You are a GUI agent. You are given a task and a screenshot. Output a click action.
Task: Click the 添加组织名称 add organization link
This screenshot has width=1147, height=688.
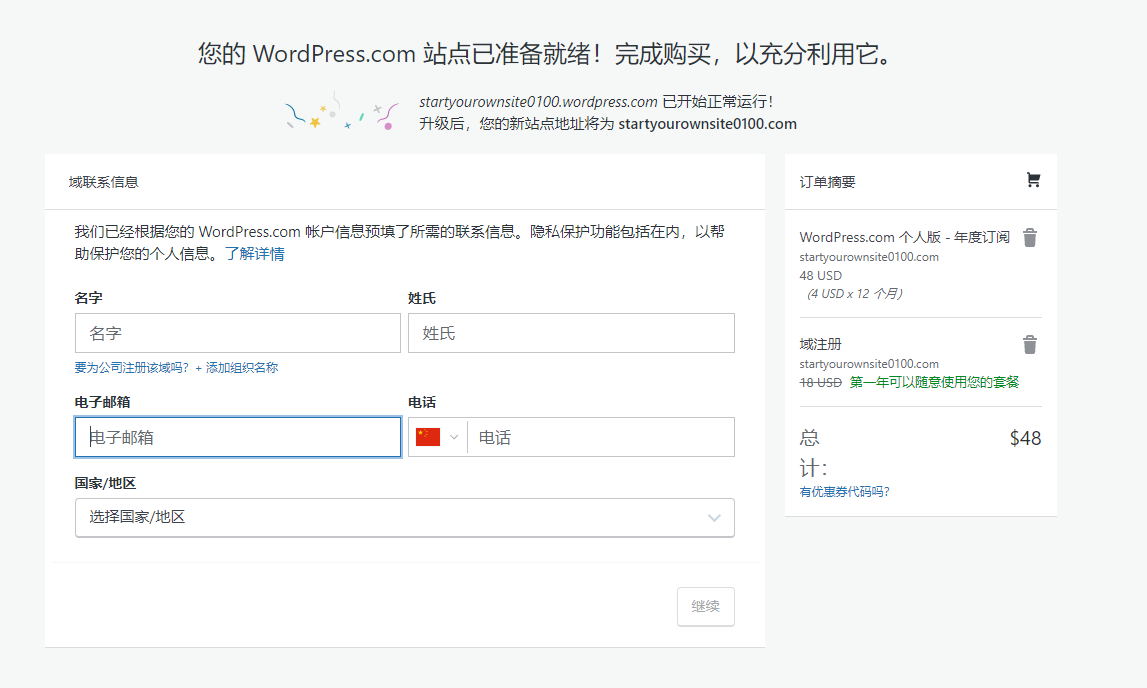236,368
